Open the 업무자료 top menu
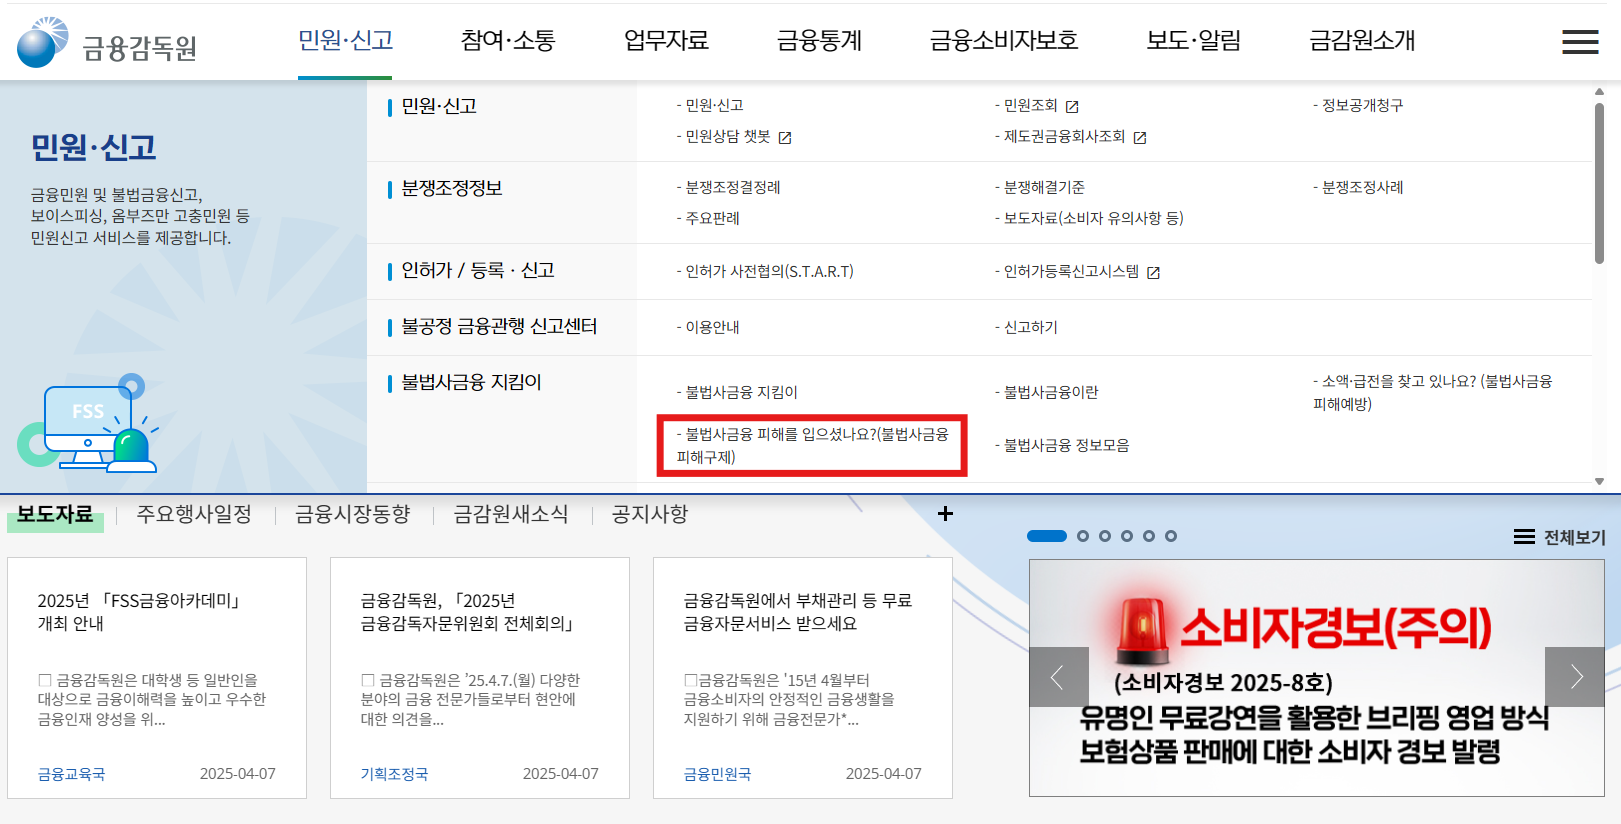Viewport: 1621px width, 824px height. [666, 40]
